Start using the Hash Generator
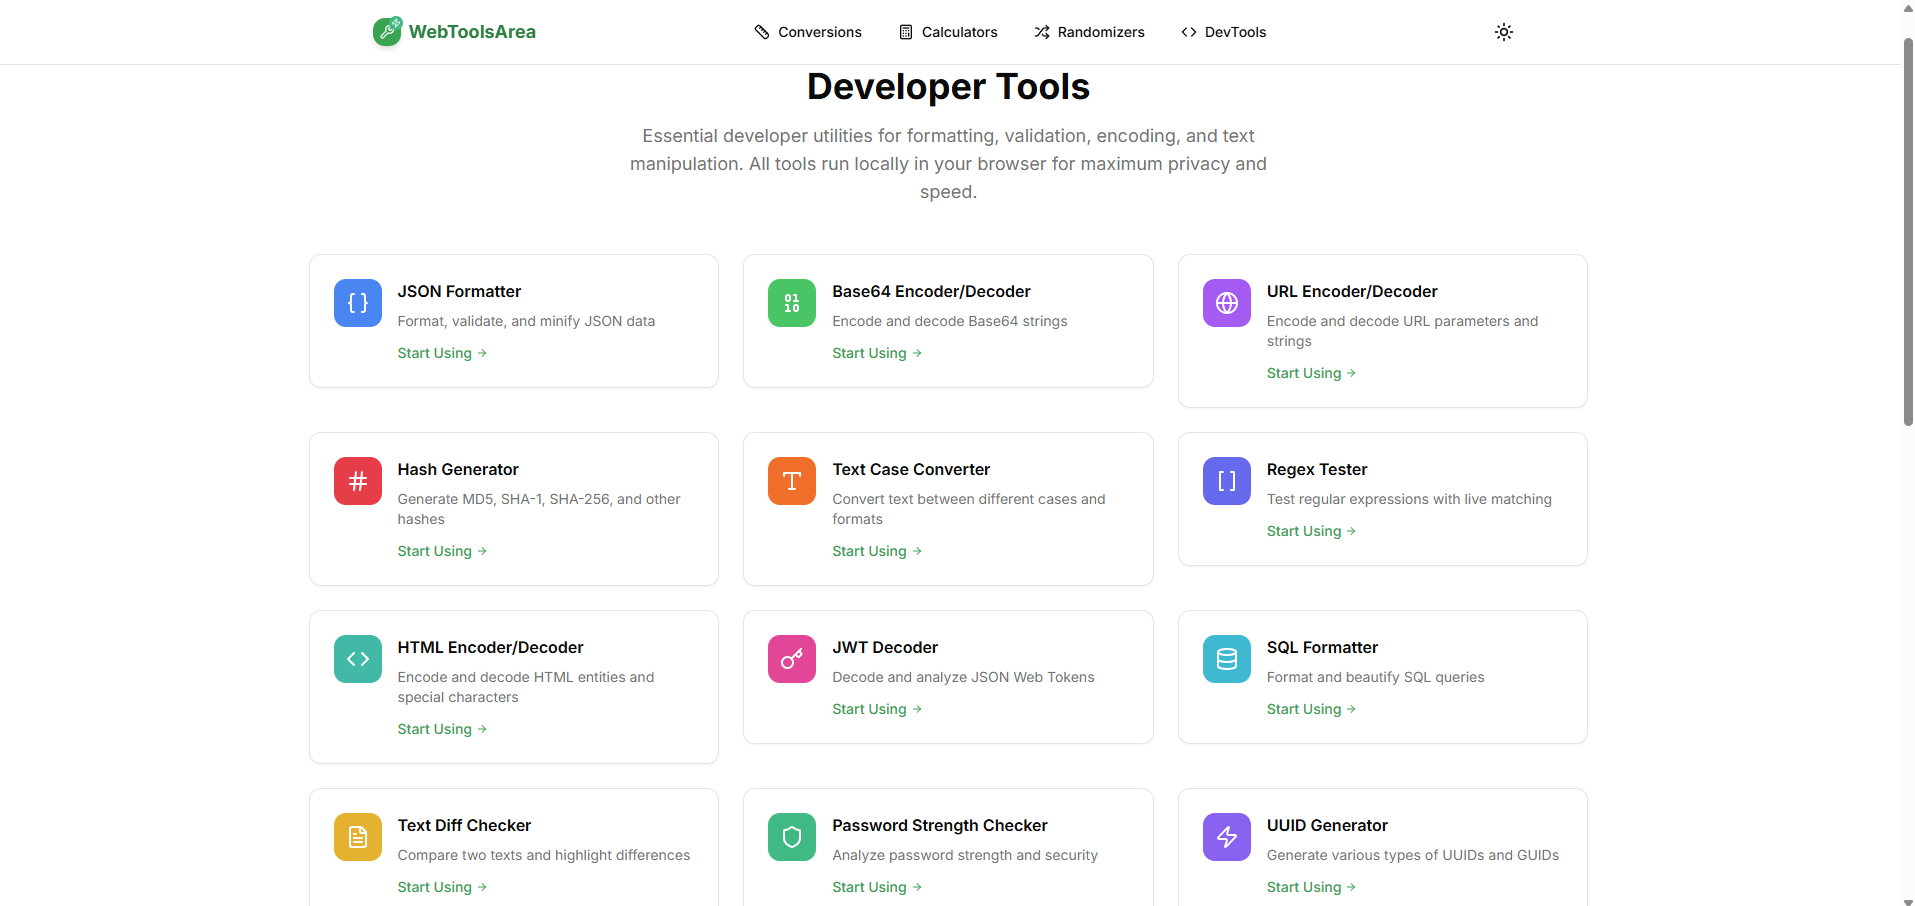The image size is (1915, 906). (x=442, y=551)
